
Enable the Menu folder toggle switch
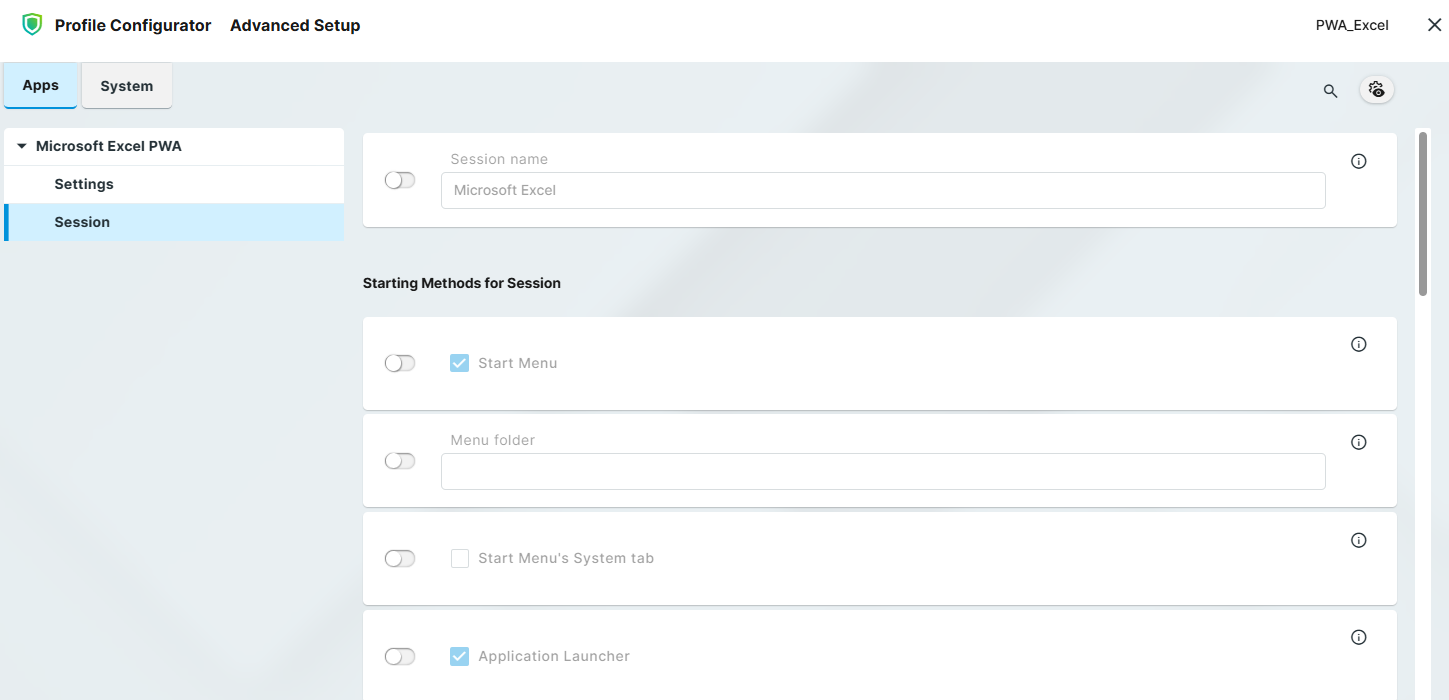click(400, 461)
